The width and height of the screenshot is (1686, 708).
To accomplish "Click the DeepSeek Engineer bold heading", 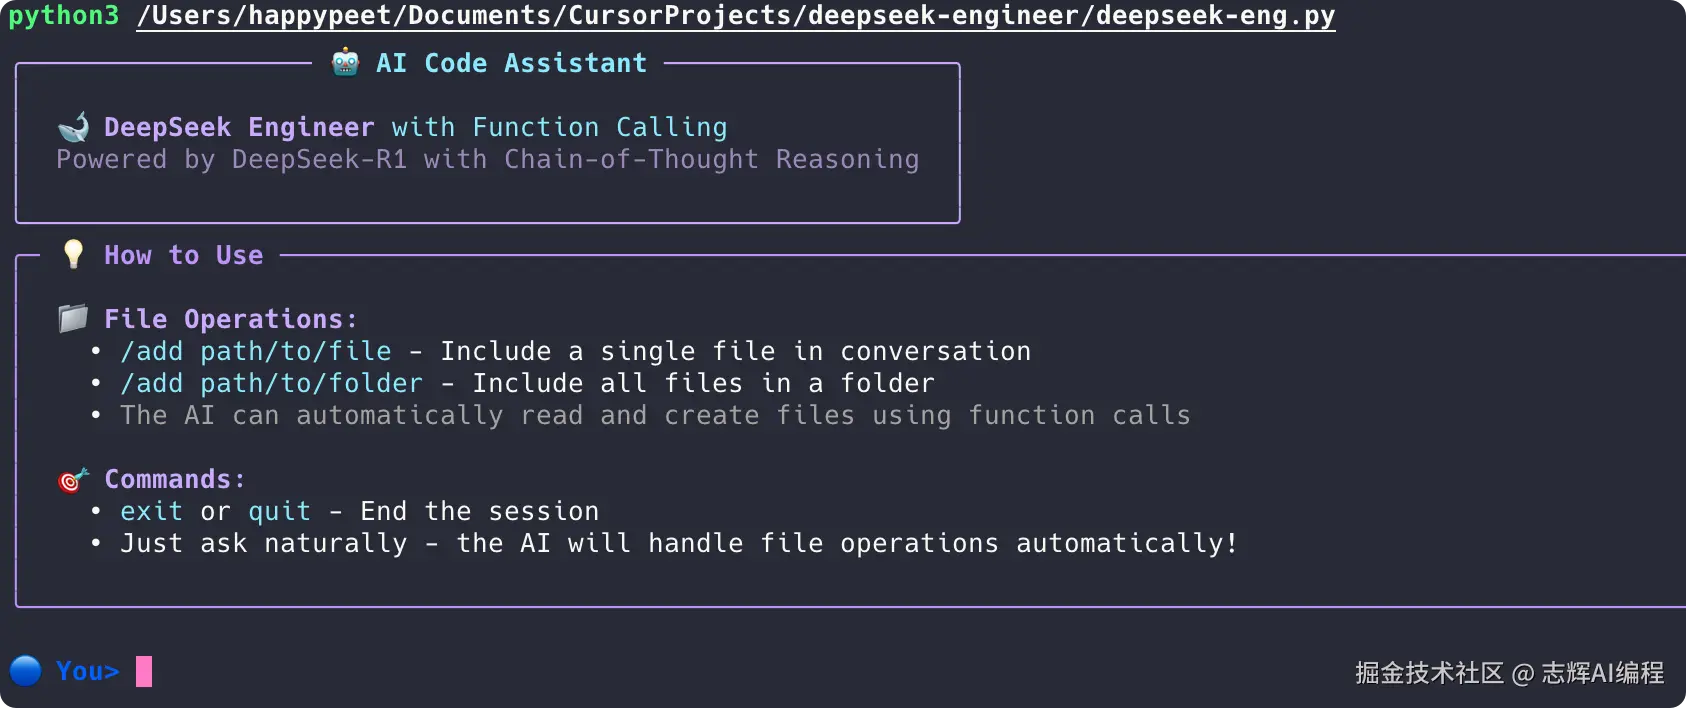I will (x=239, y=127).
